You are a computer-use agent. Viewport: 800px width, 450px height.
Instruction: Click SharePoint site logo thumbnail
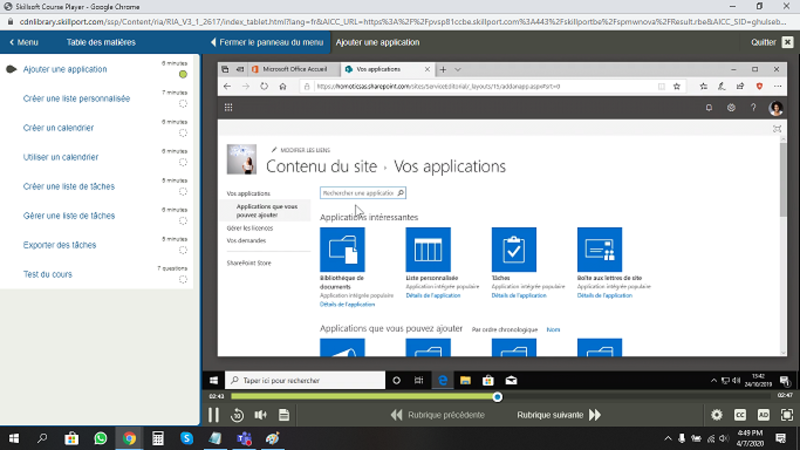pos(241,159)
